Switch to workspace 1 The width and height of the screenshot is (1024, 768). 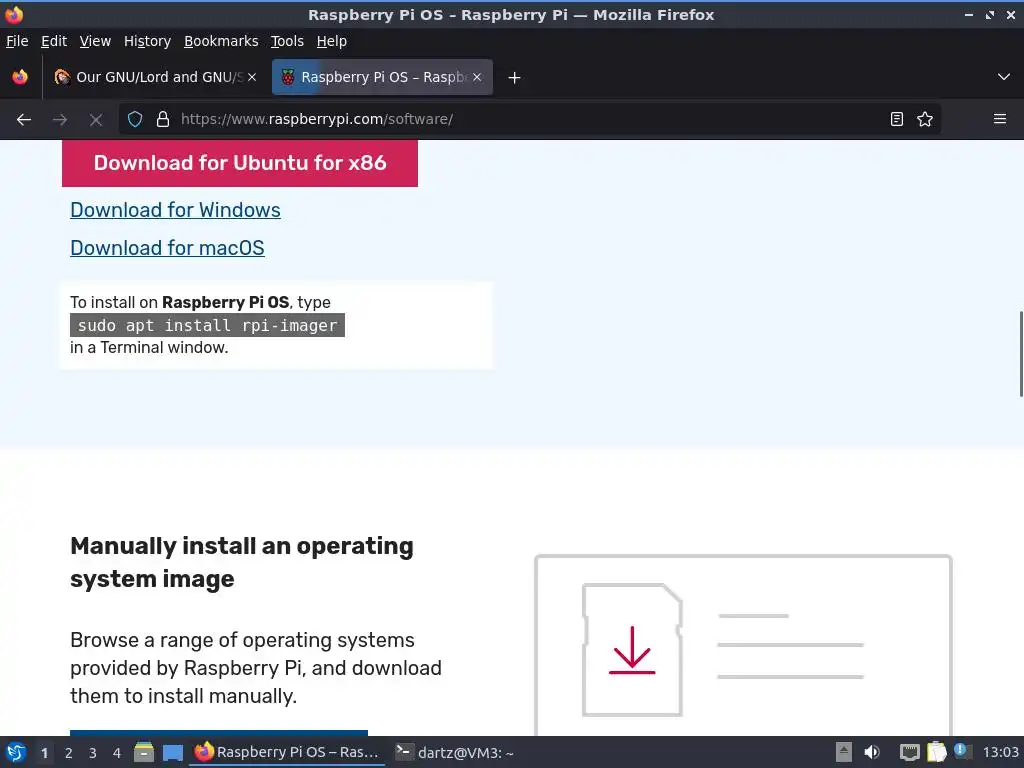coord(44,753)
